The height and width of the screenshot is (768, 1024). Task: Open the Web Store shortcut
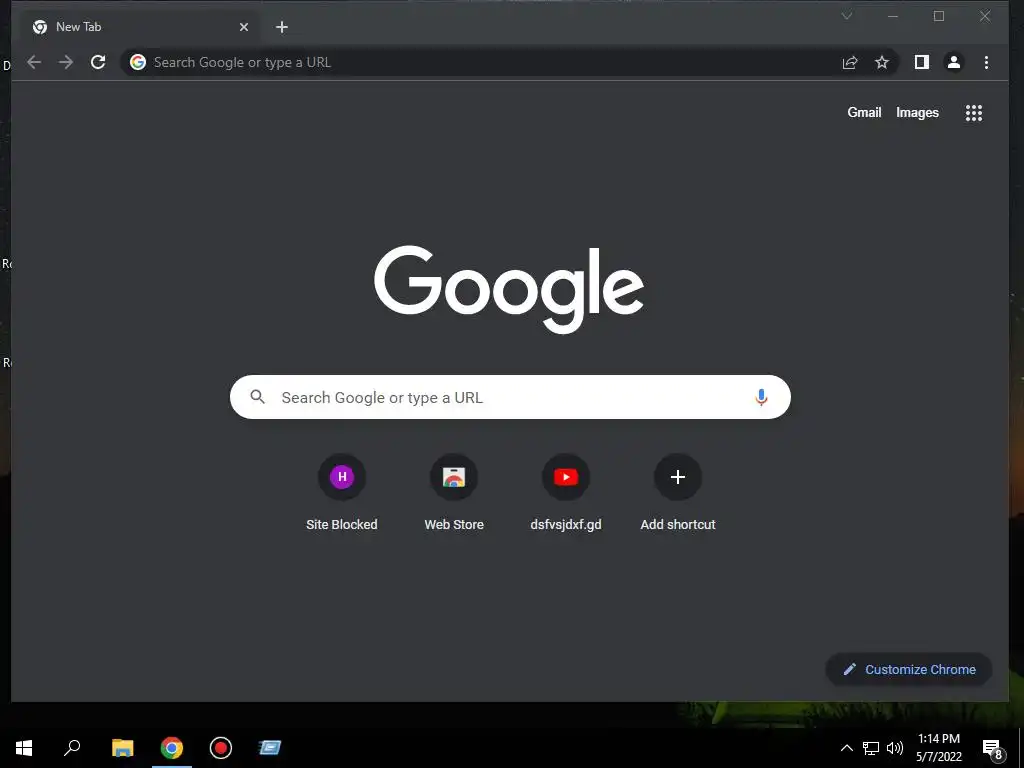click(x=454, y=492)
